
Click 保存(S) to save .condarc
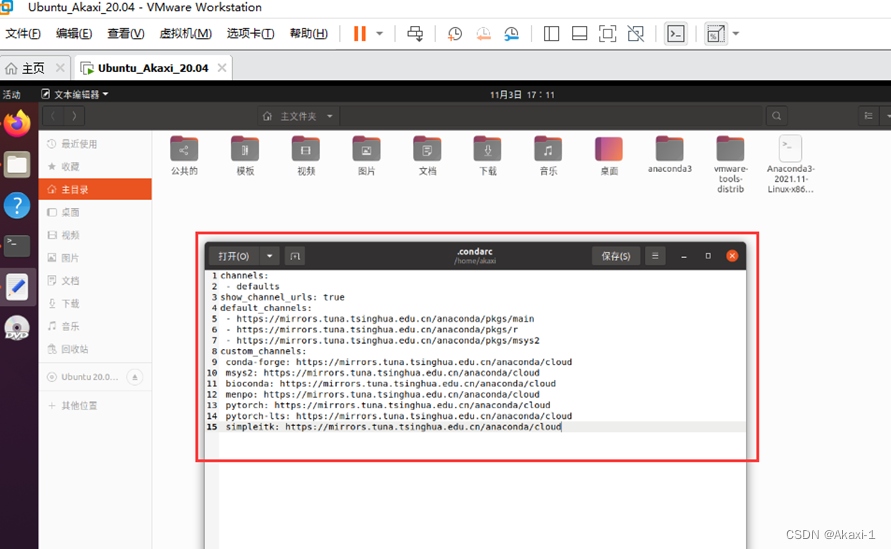click(616, 256)
